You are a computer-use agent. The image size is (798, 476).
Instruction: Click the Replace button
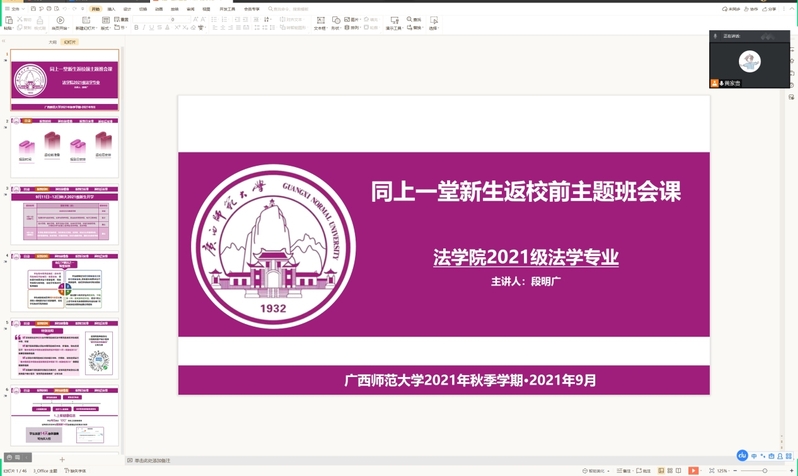[x=414, y=27]
